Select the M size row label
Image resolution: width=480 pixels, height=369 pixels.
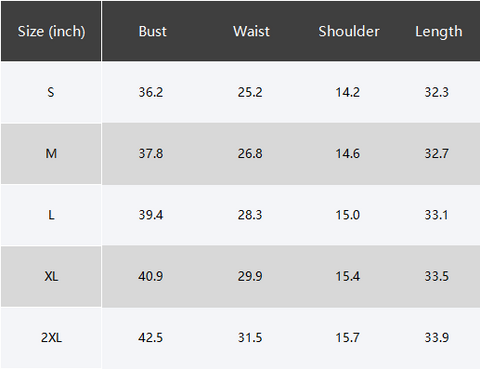point(51,154)
